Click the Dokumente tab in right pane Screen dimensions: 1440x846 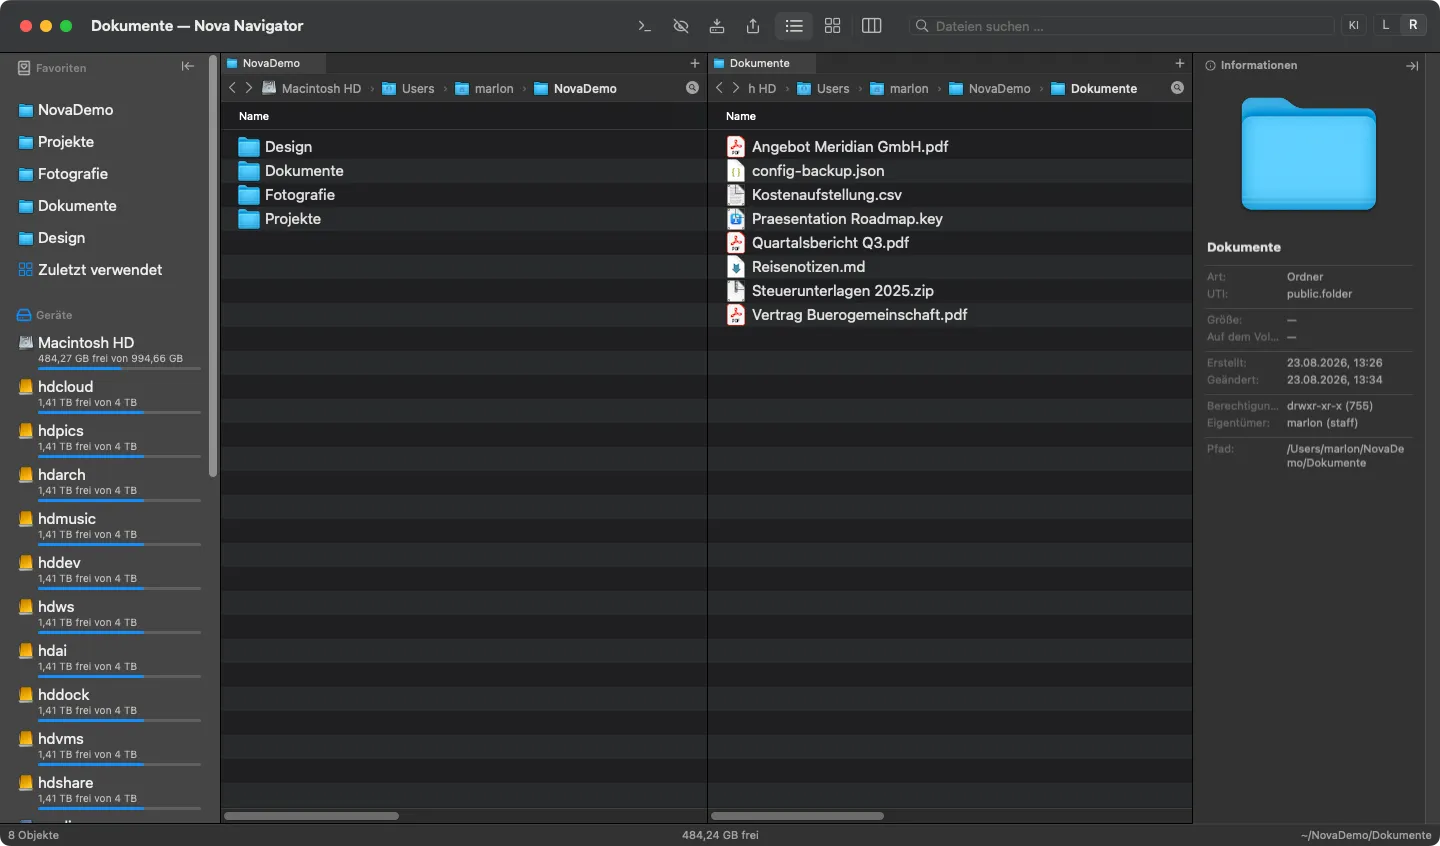760,63
